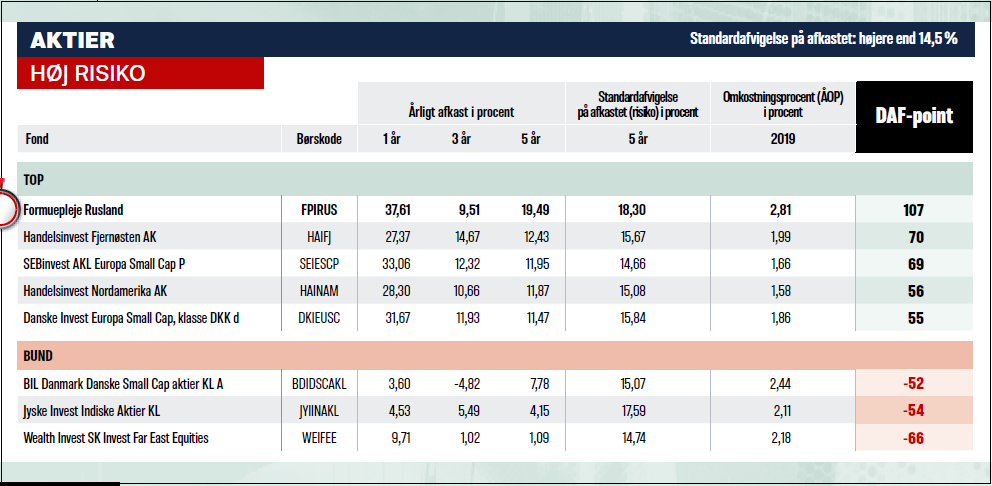The height and width of the screenshot is (486, 992).
Task: Click the 2,44 cost percentage value
Action: pyautogui.click(x=783, y=383)
